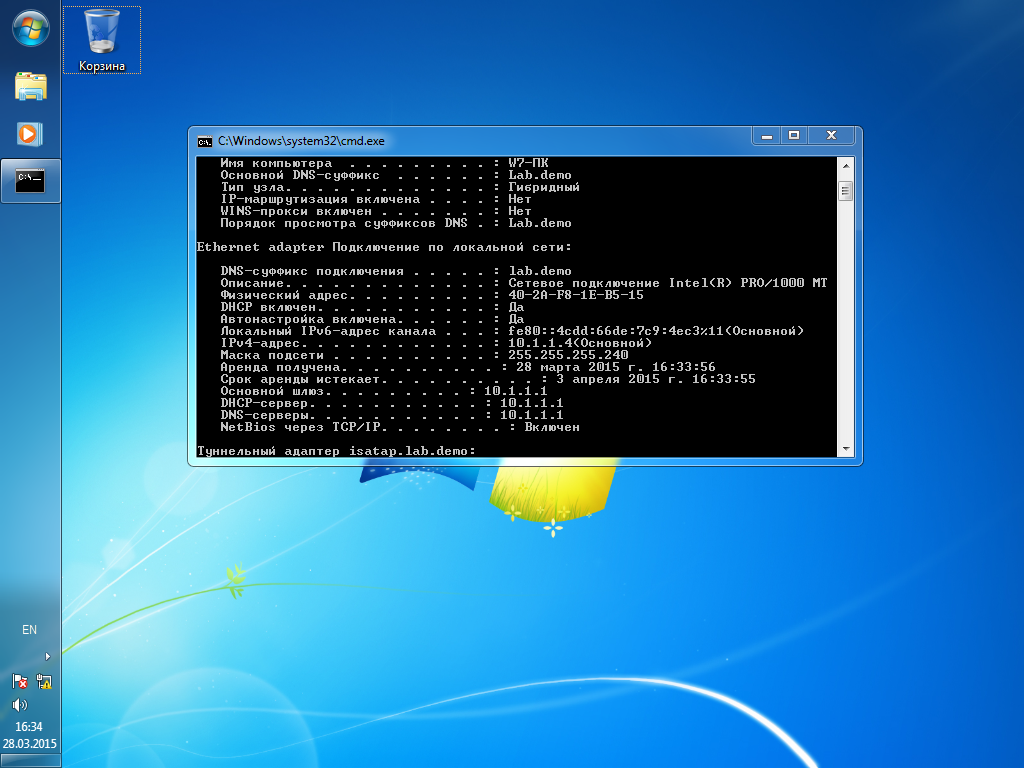
Task: Click the description Intel(R) PRO/1000 MT
Action: tap(748, 283)
